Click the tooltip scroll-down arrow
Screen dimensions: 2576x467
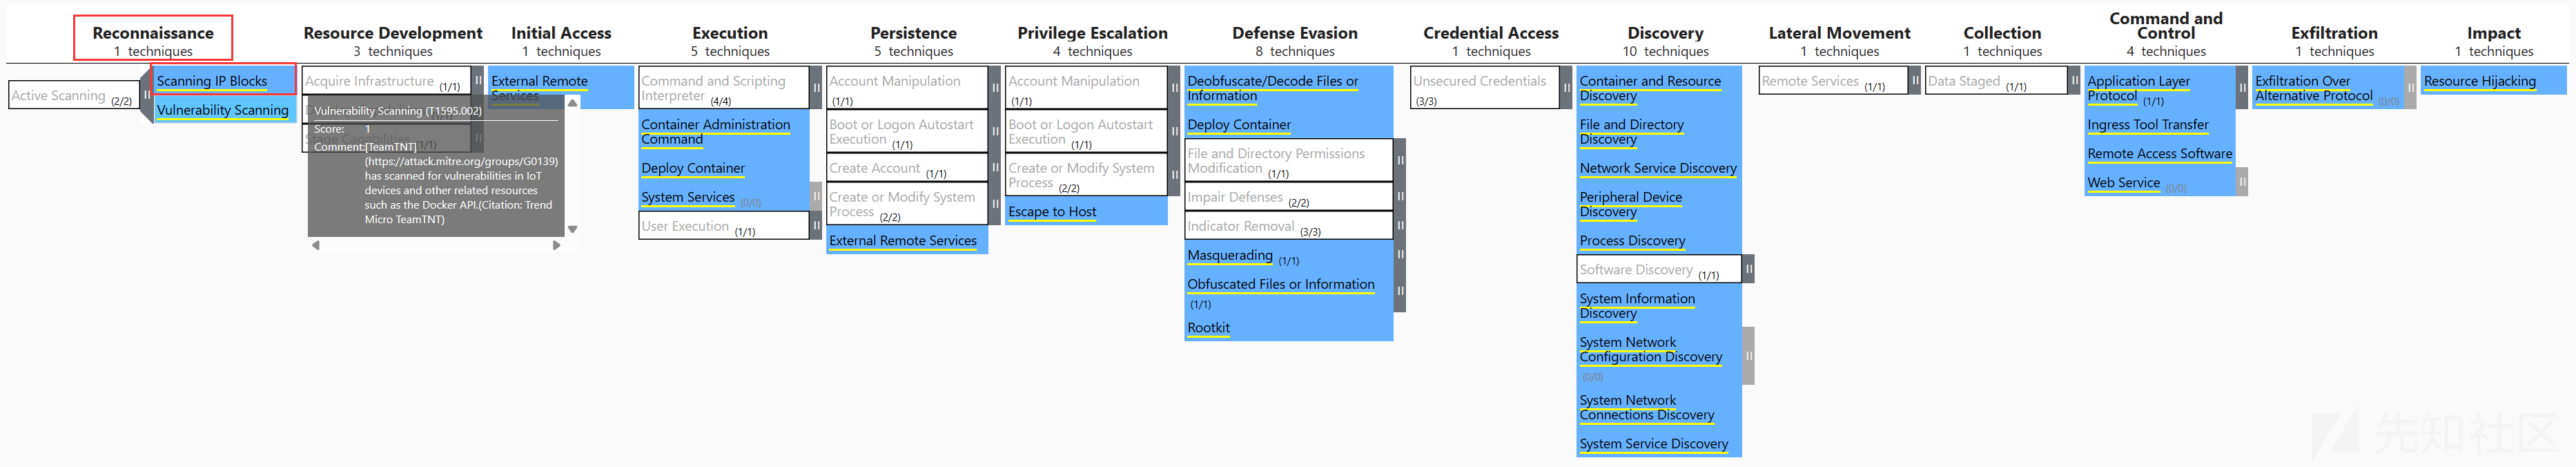(572, 229)
